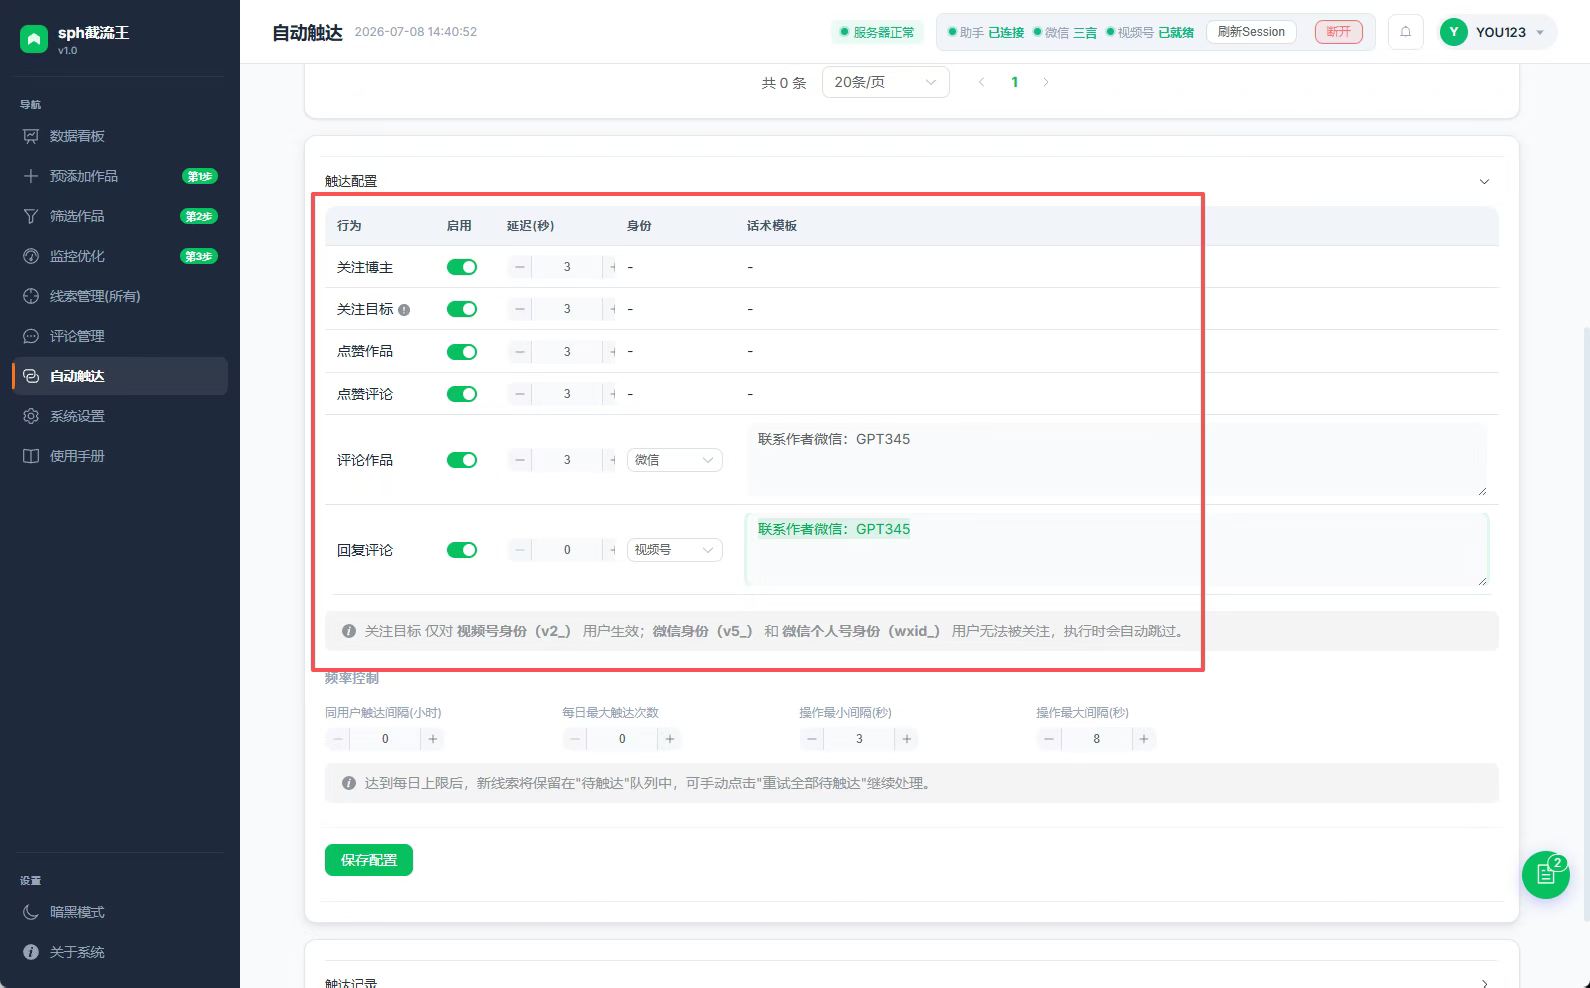1590x988 pixels.
Task: Collapse the 触达配置 section chevron
Action: (x=1484, y=182)
